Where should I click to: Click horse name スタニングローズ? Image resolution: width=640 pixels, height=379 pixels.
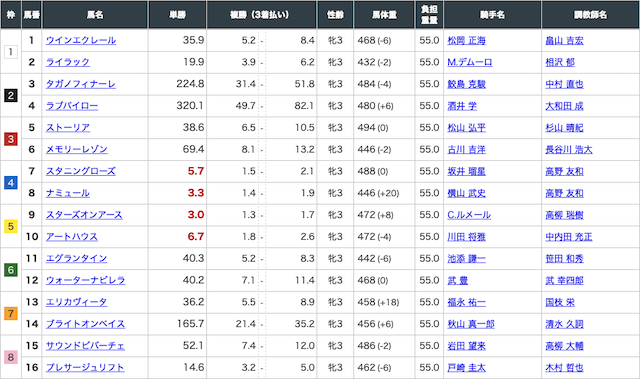point(81,171)
